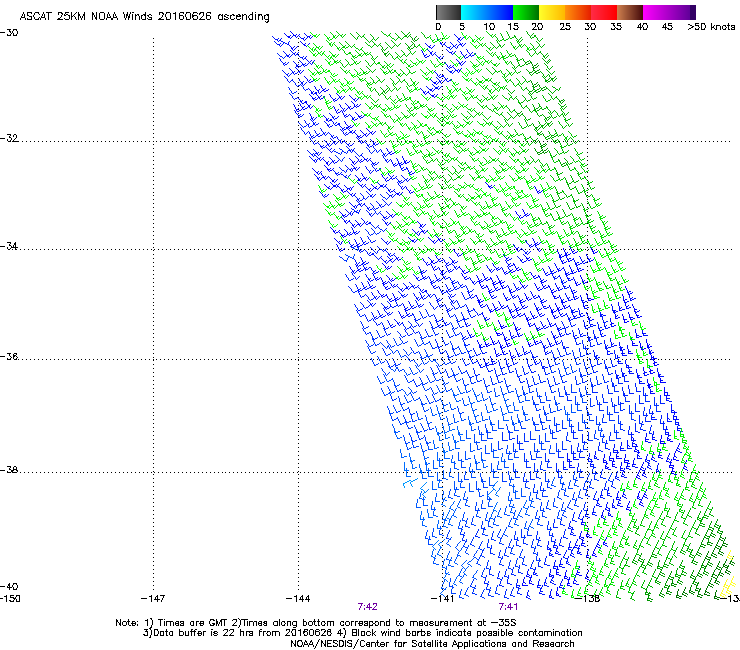740x650 pixels.
Task: Select the orange 25-30 knots legend segment
Action: coord(578,12)
